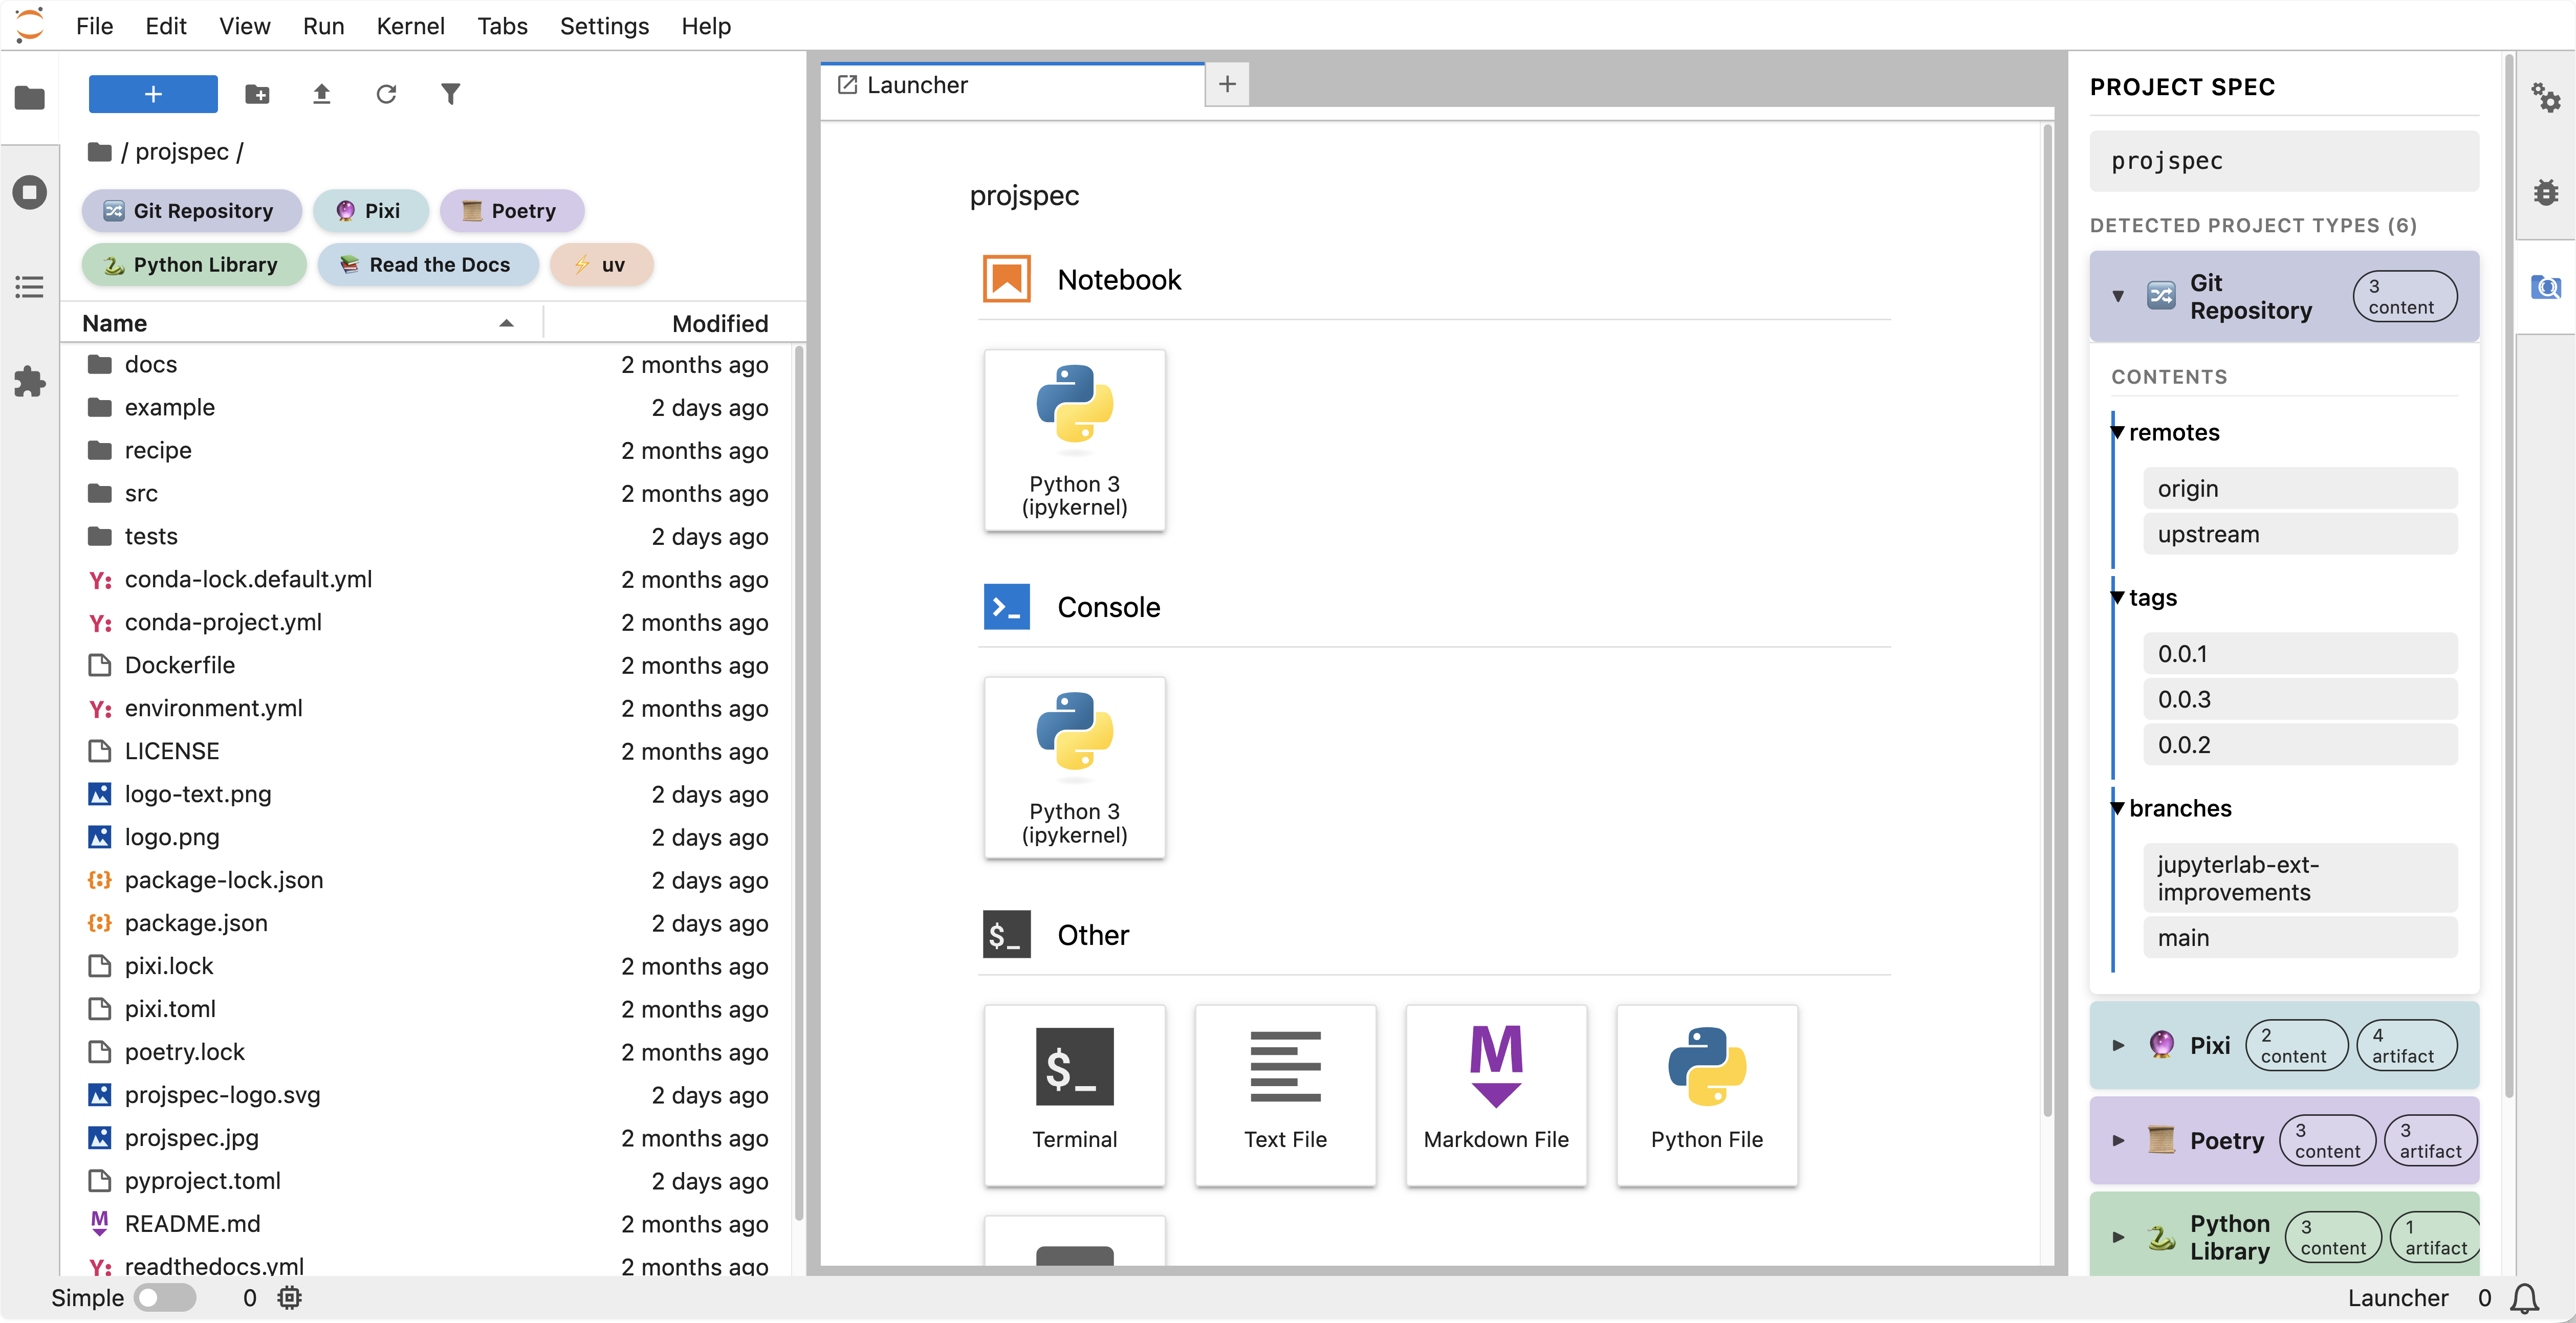The image size is (2576, 1323).
Task: Expand the Pixi project type details
Action: pyautogui.click(x=2117, y=1046)
